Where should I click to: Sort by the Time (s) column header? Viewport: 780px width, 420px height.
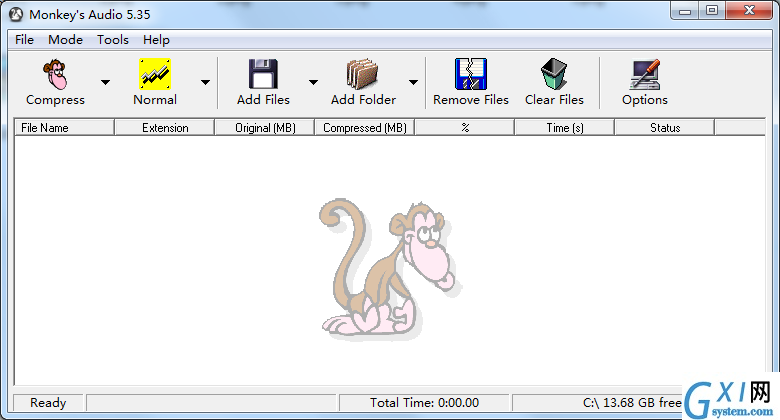pyautogui.click(x=565, y=127)
